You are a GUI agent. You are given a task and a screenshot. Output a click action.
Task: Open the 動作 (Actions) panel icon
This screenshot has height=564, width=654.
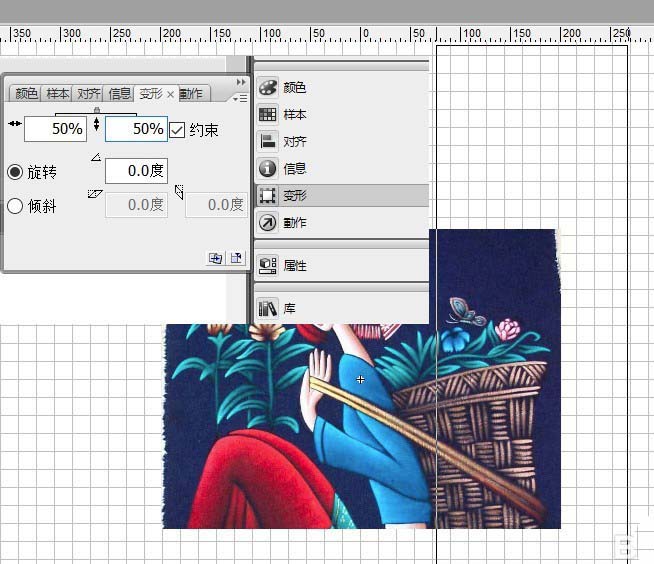pyautogui.click(x=267, y=222)
